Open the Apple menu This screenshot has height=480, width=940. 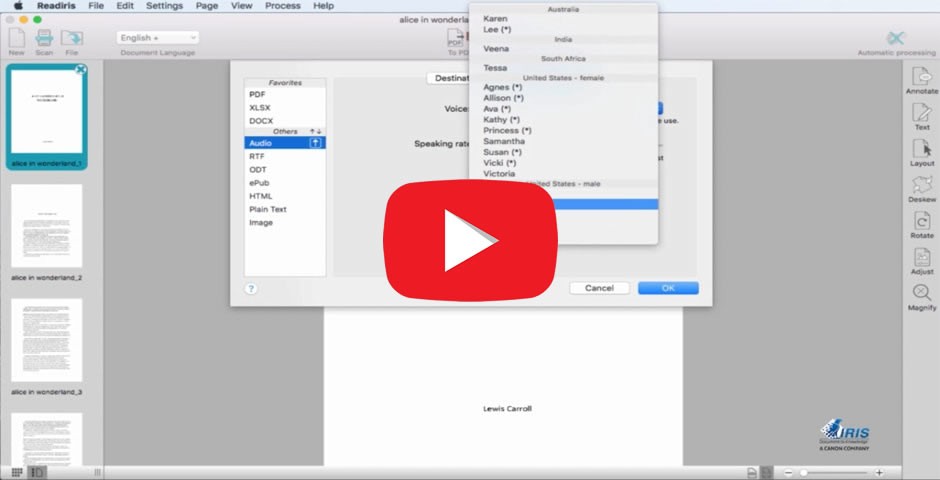point(18,5)
